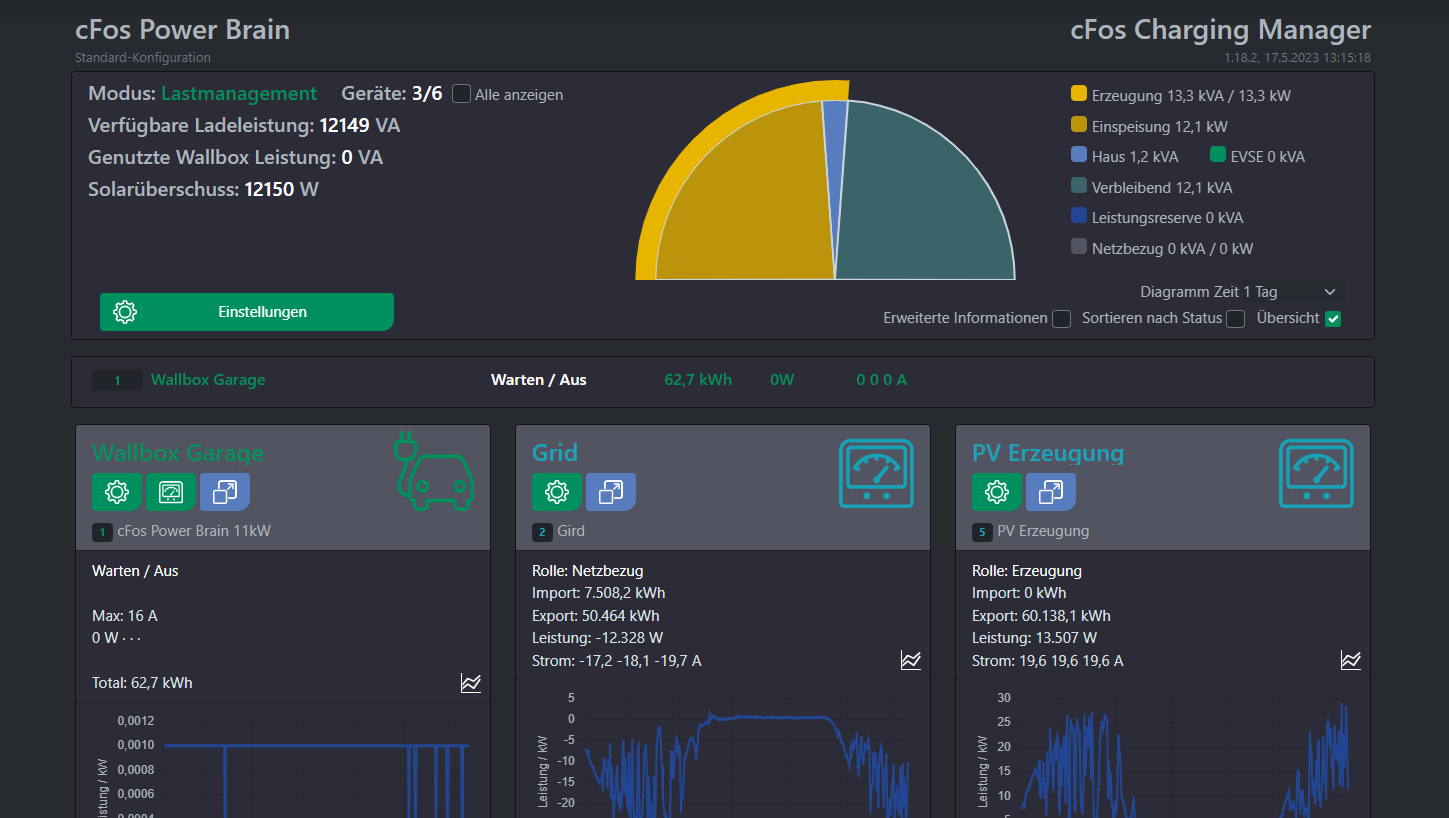
Task: Enable Sortieren nach Status checkbox
Action: tap(1236, 319)
